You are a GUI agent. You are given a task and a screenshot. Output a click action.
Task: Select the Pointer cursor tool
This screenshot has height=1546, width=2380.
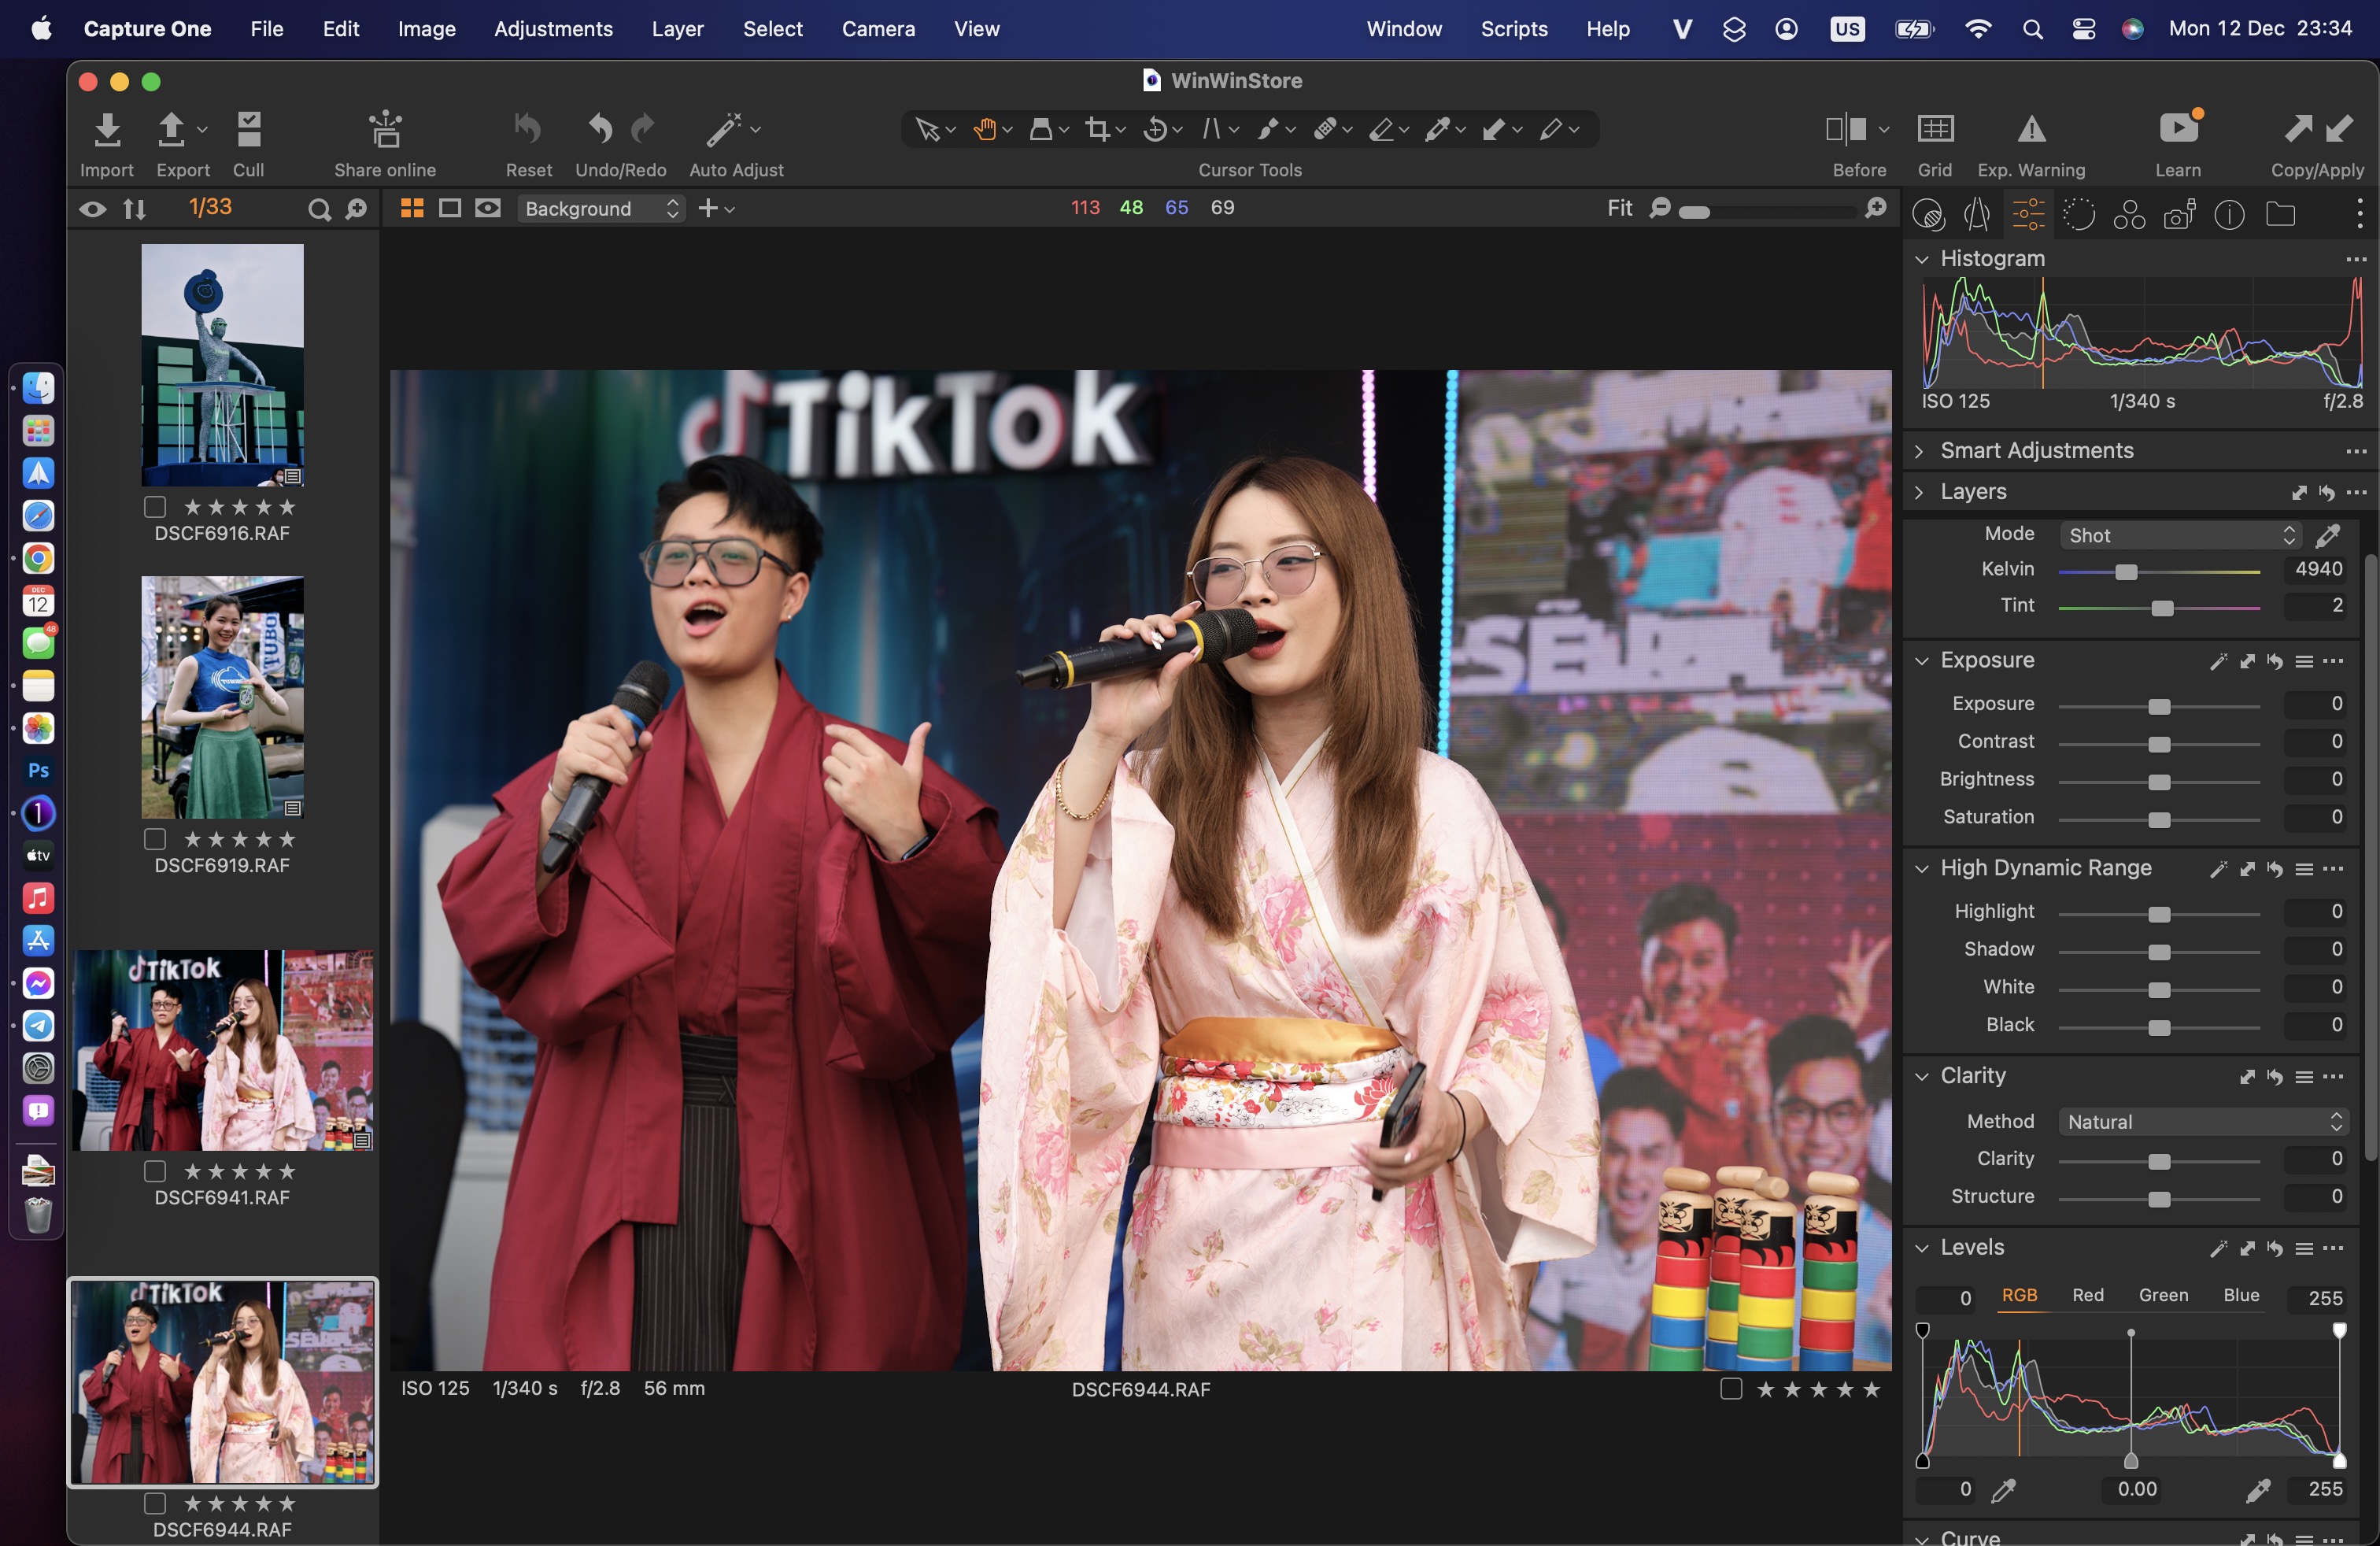click(x=927, y=129)
